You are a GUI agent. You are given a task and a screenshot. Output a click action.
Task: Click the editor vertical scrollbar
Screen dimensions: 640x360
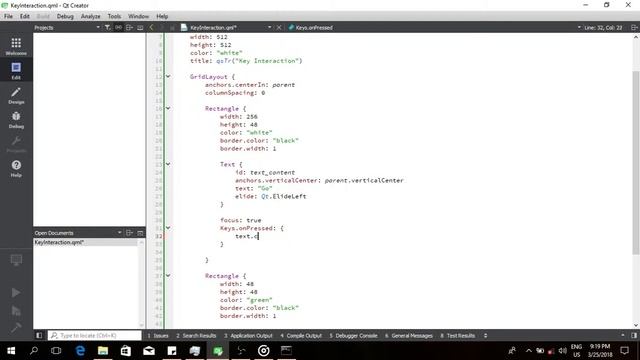click(636, 162)
